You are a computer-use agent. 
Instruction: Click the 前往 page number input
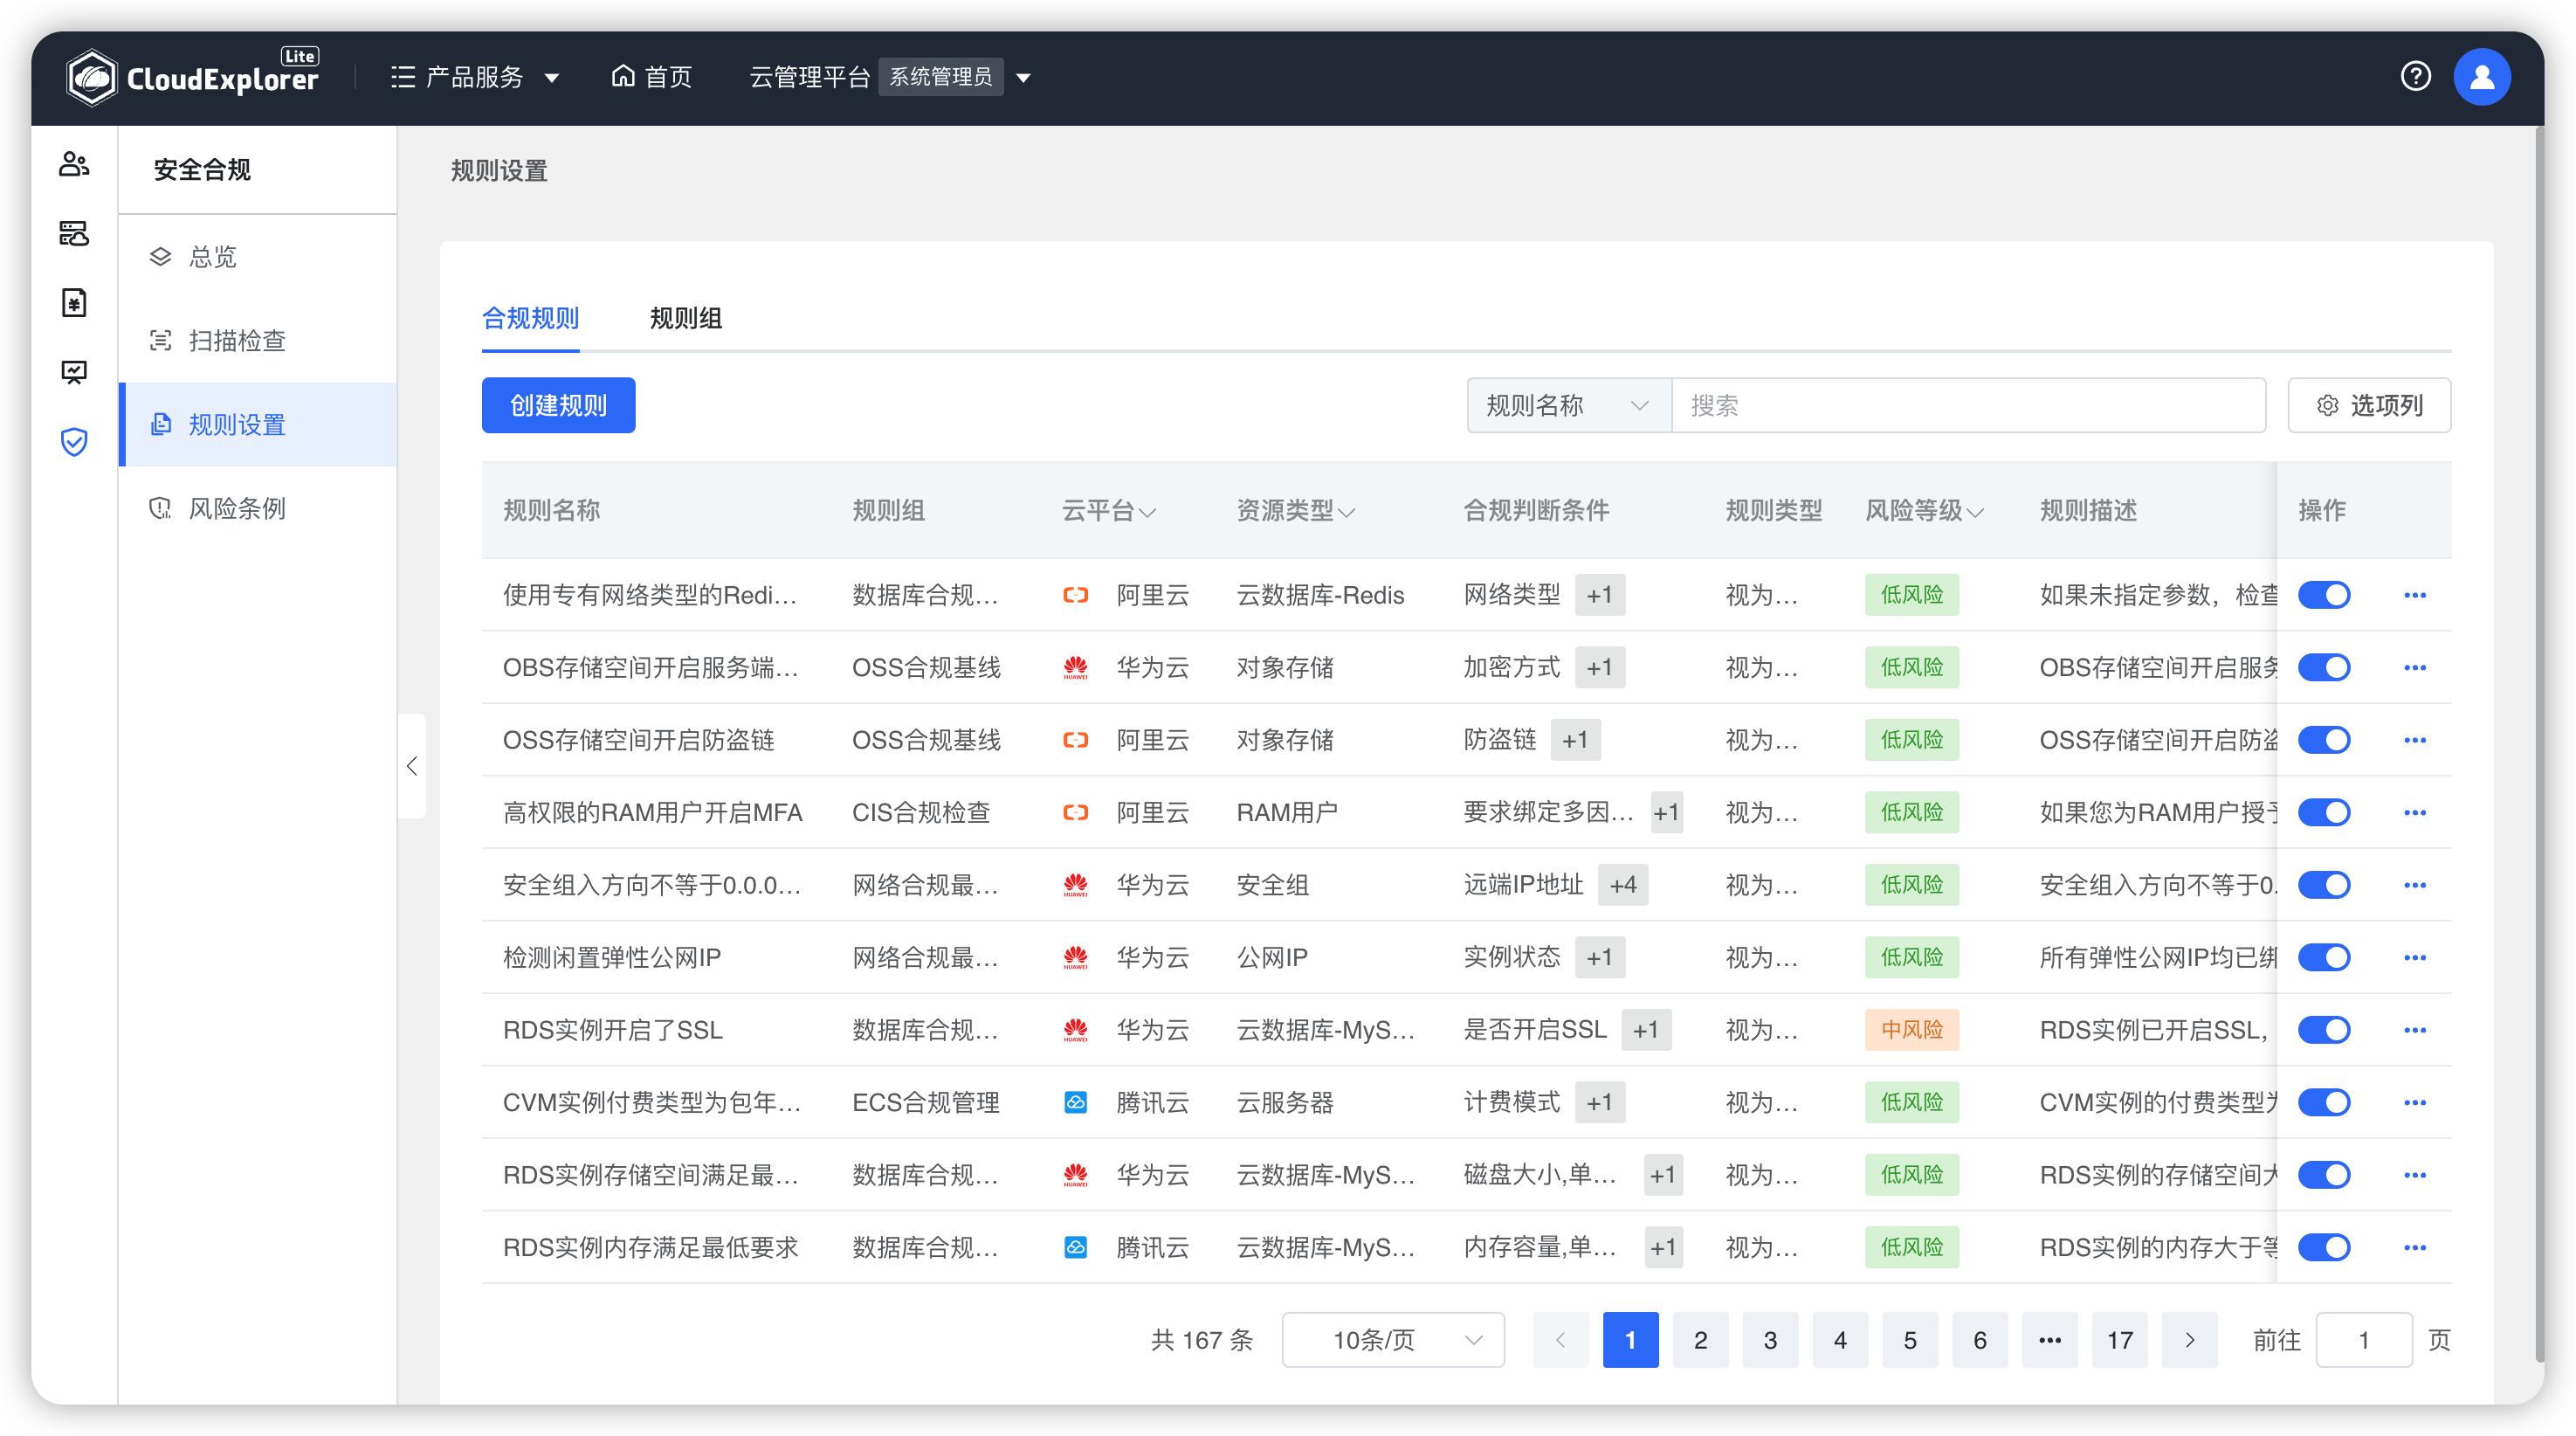point(2363,1340)
